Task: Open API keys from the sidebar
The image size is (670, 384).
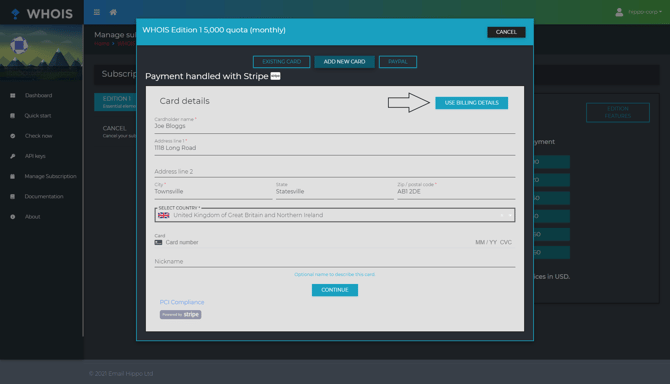Action: (x=35, y=156)
